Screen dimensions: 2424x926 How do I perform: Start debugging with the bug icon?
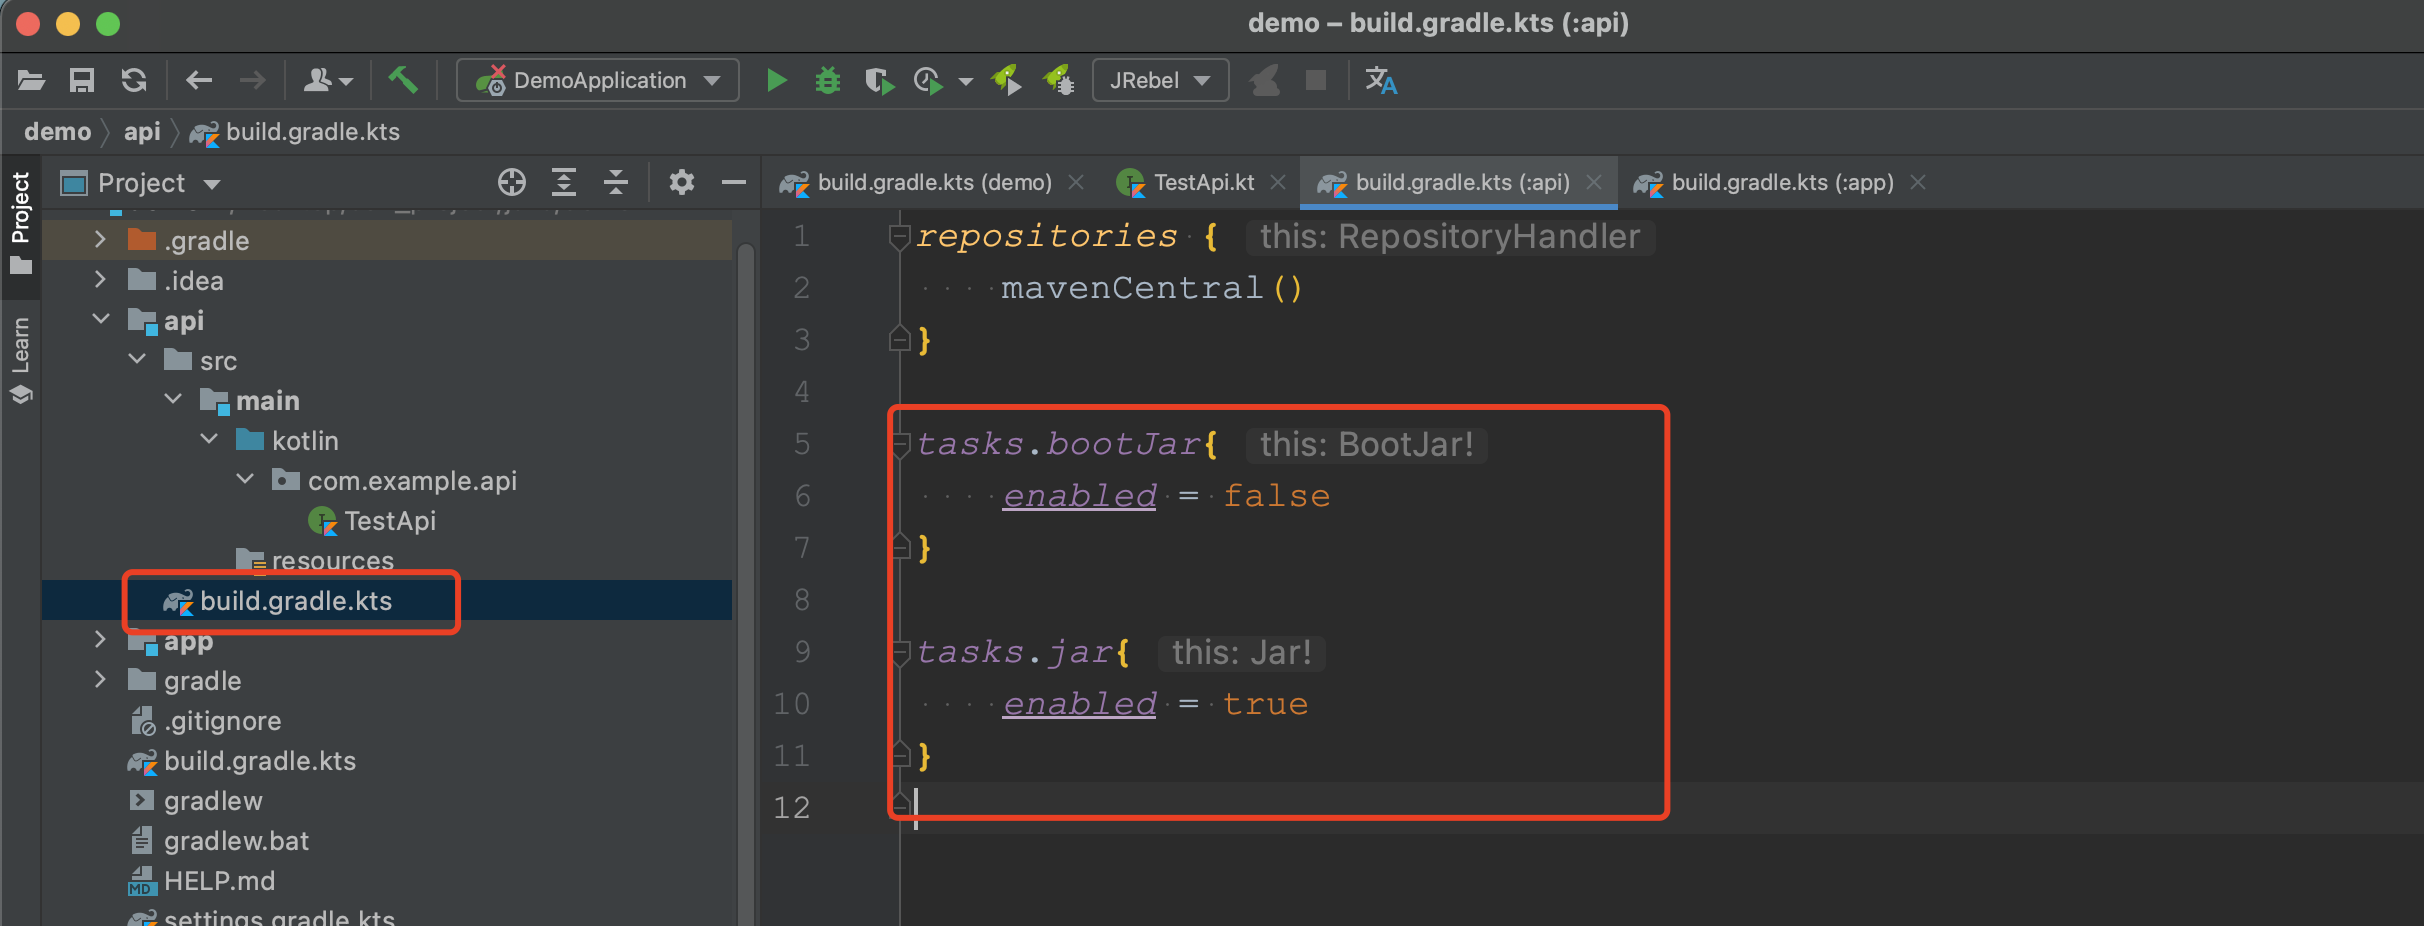827,80
